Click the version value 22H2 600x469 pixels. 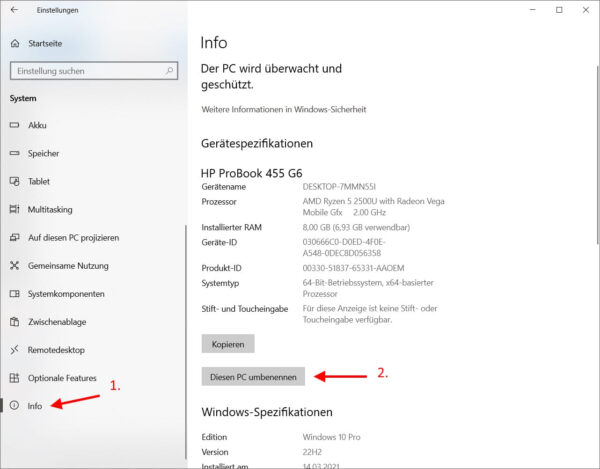click(x=312, y=452)
